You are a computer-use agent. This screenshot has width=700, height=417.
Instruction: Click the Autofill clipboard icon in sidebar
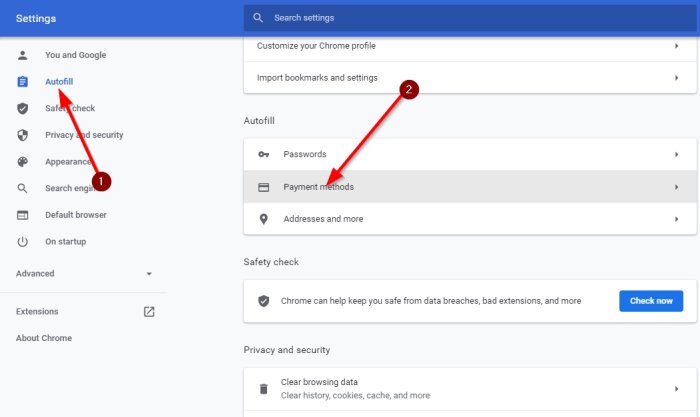point(23,81)
